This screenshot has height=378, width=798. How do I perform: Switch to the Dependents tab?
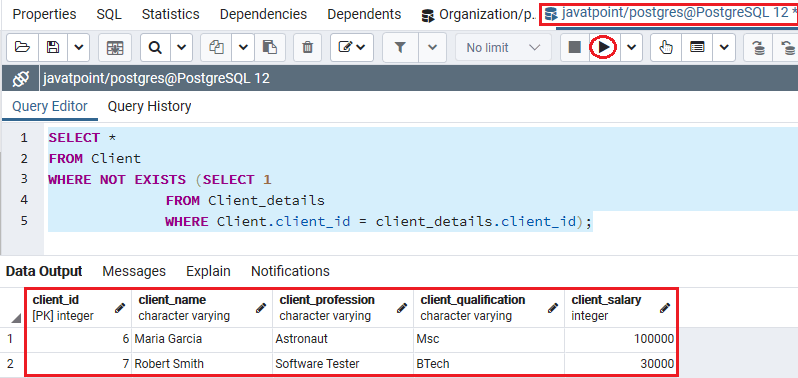364,14
